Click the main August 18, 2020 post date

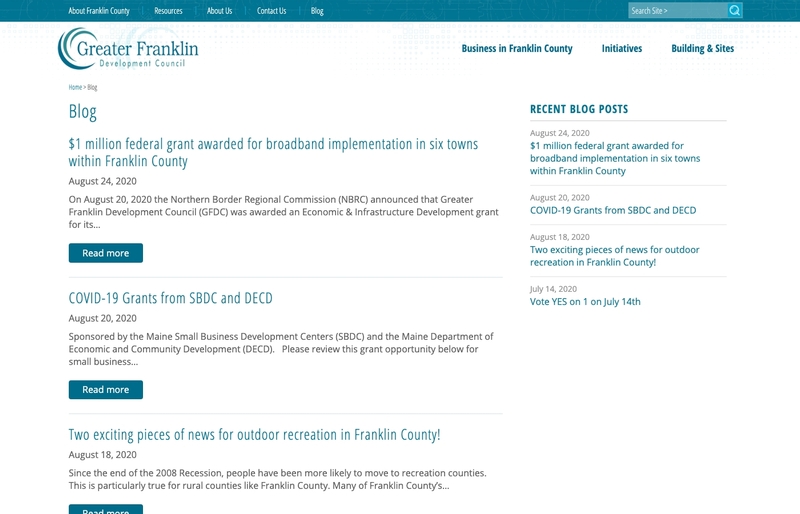[x=103, y=455]
